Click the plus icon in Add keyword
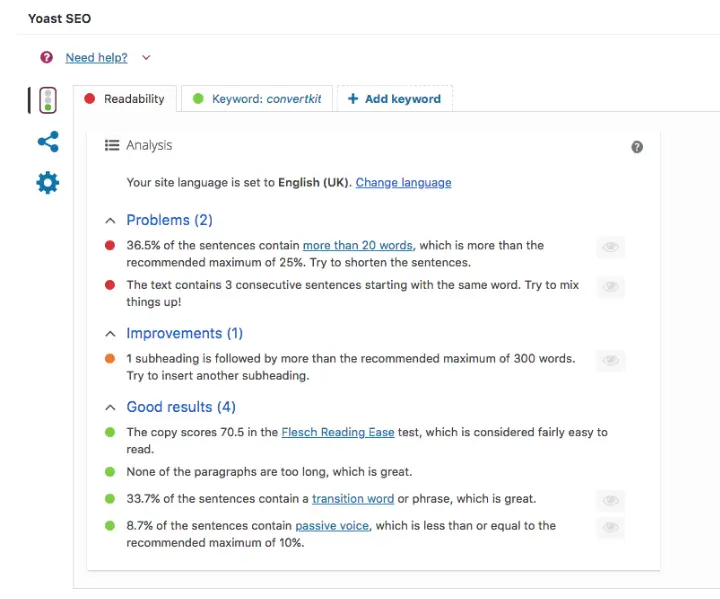 click(x=353, y=99)
